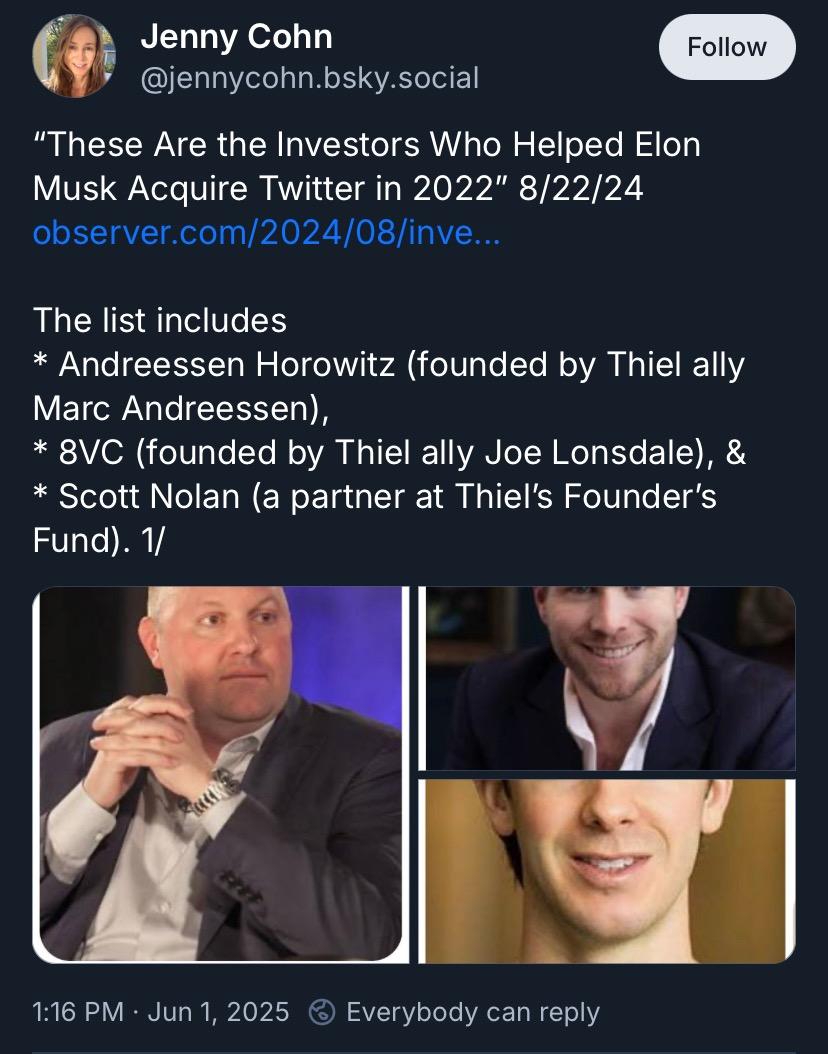Click the Follow button
The image size is (828, 1054).
coord(727,47)
